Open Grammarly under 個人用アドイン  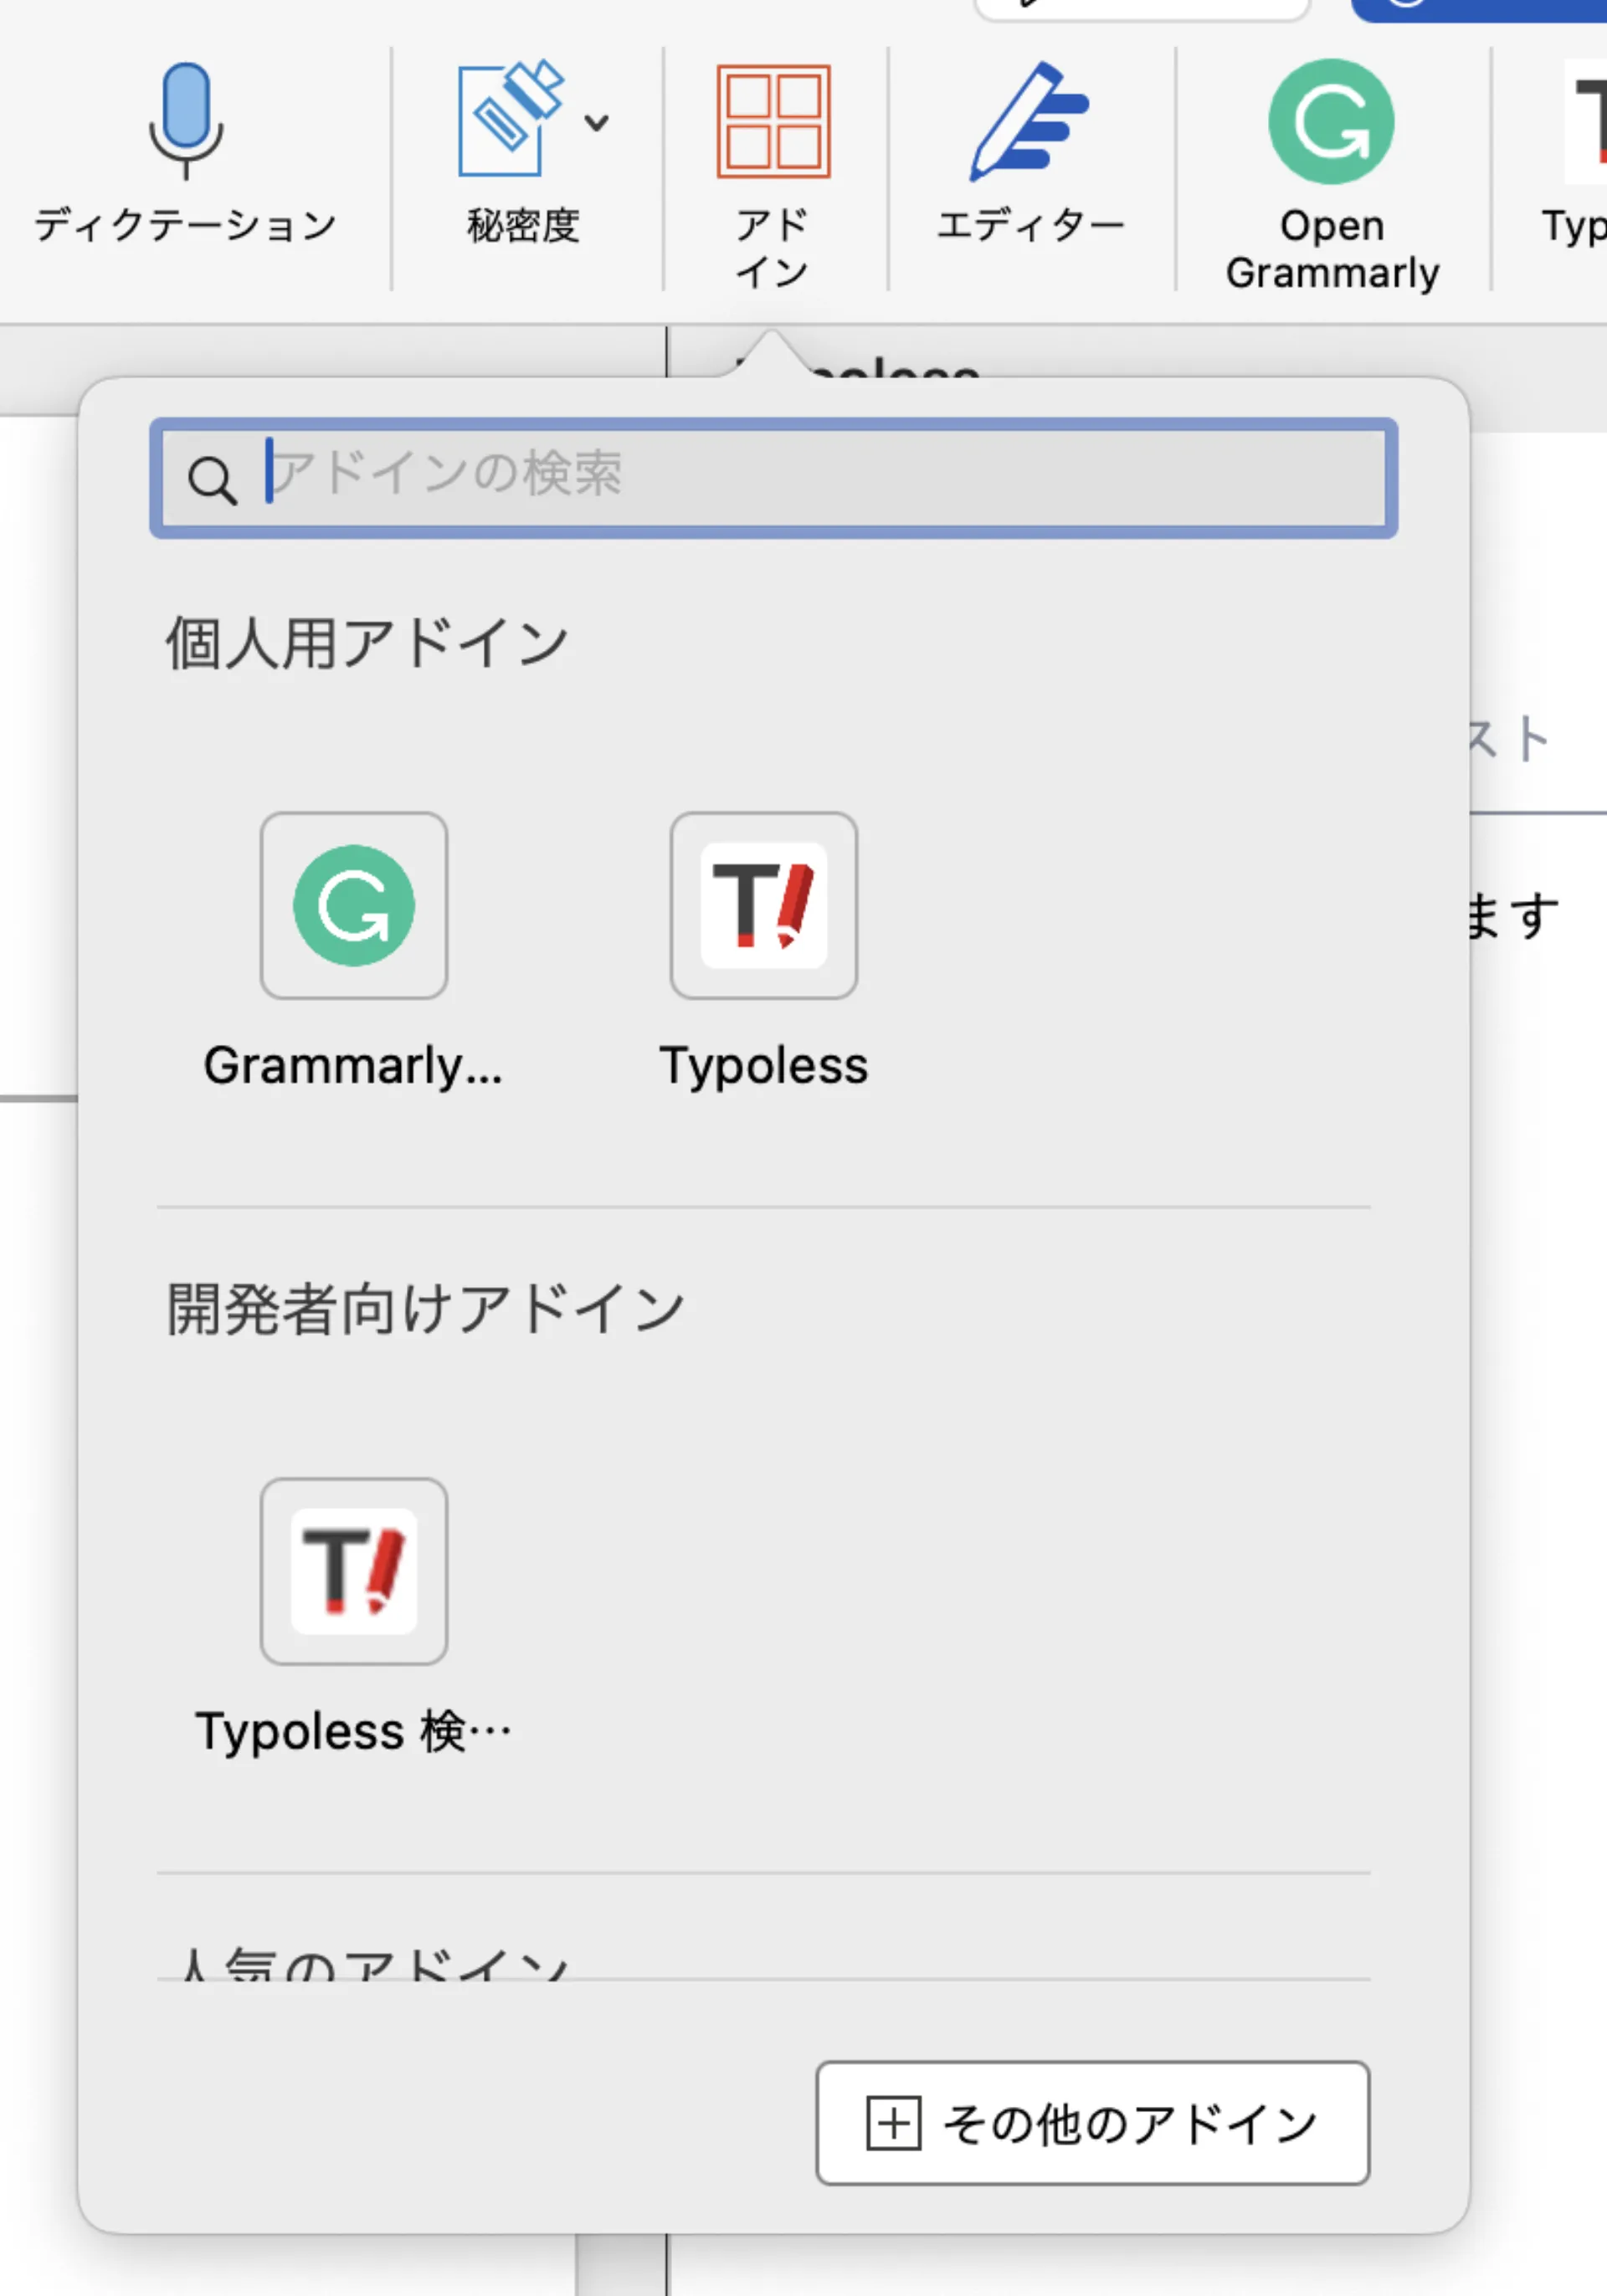(x=354, y=905)
